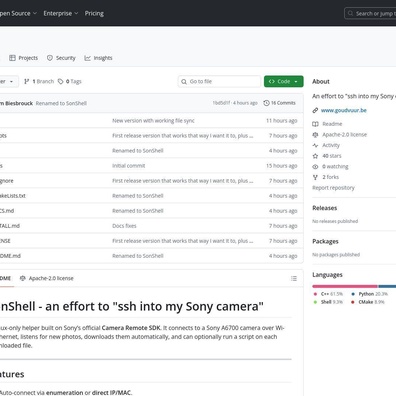Viewport: 396px width, 396px height.
Task: Open the Releases section heading
Action: click(325, 208)
